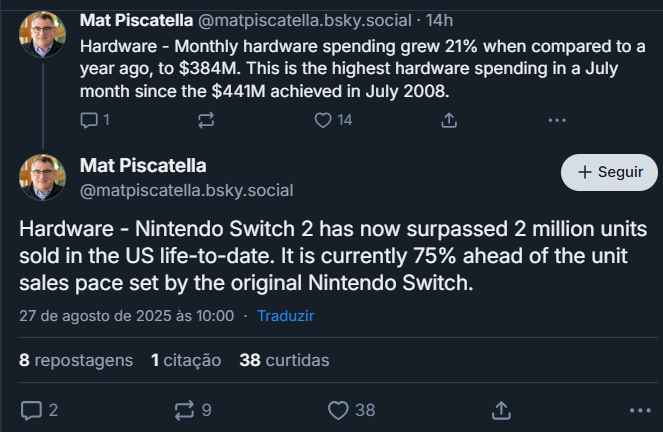Open the @matpiscatella.bsky.social handle in the main post

pos(186,191)
